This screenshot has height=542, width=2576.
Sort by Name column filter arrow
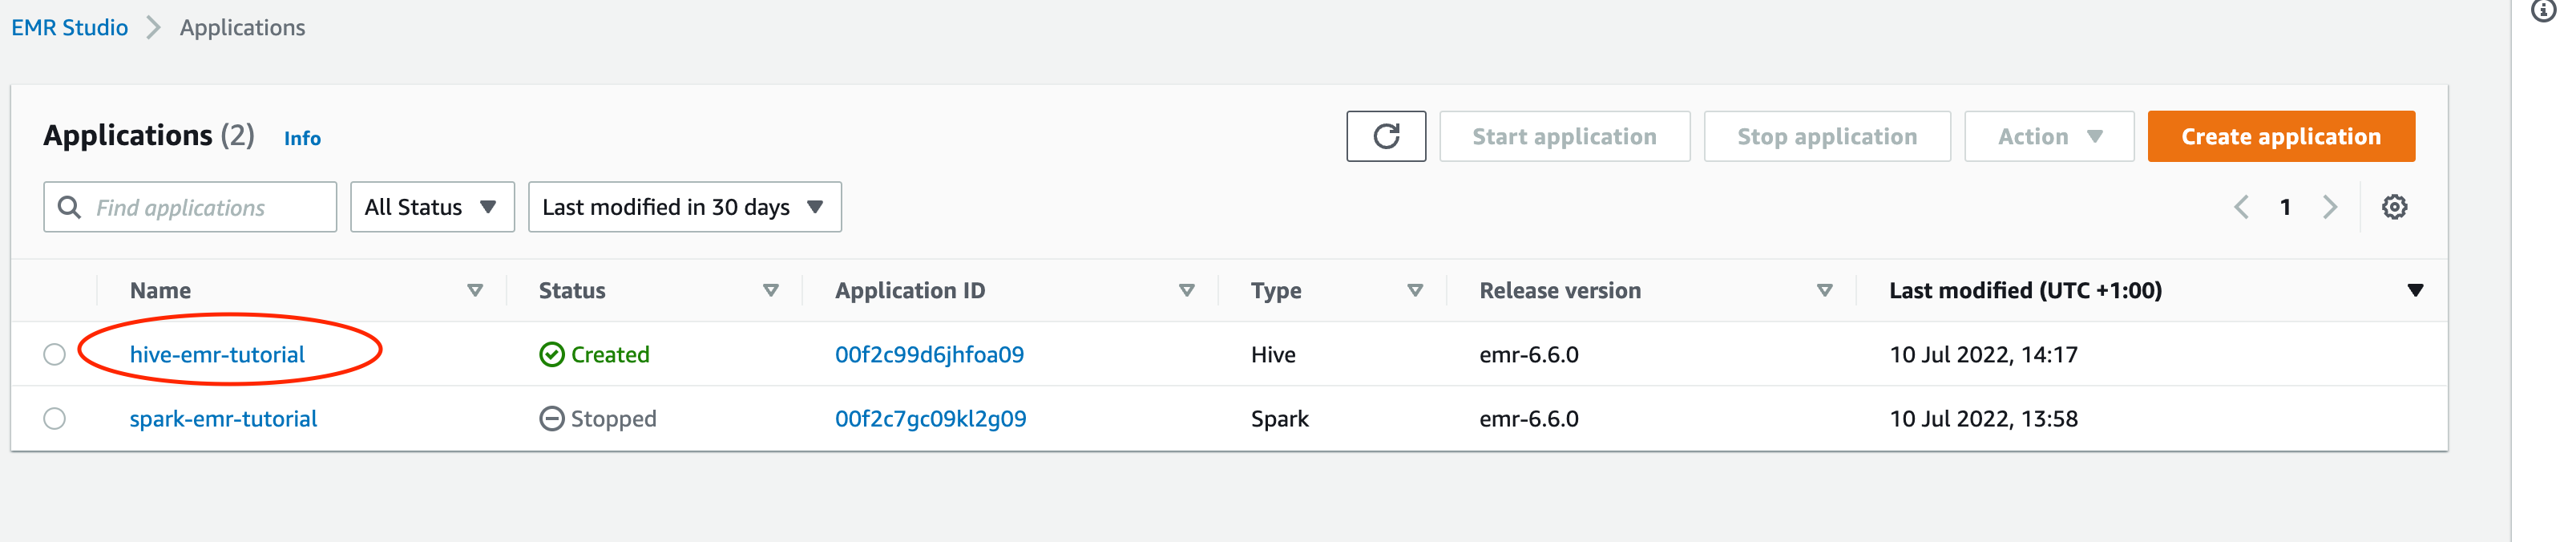click(475, 290)
